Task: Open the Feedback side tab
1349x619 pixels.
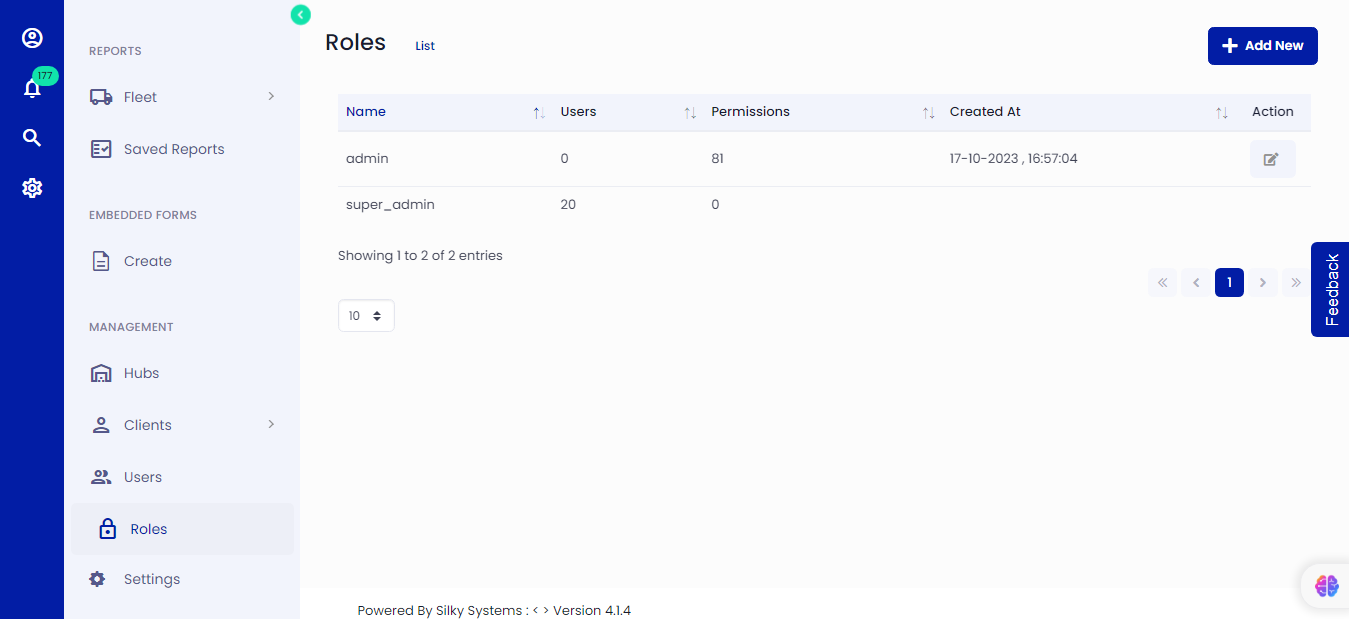Action: (x=1331, y=289)
